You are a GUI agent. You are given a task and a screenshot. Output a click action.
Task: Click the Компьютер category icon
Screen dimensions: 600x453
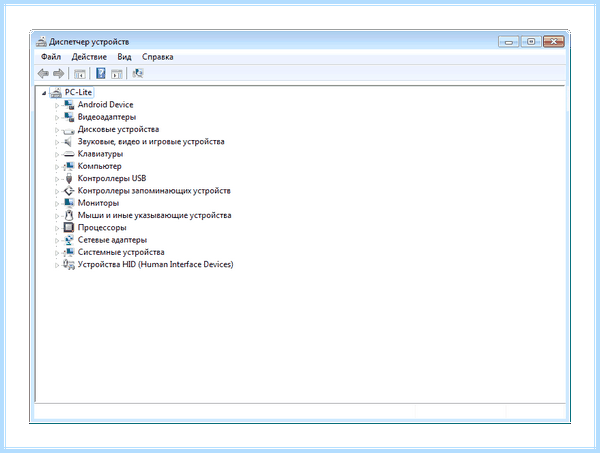(x=69, y=166)
